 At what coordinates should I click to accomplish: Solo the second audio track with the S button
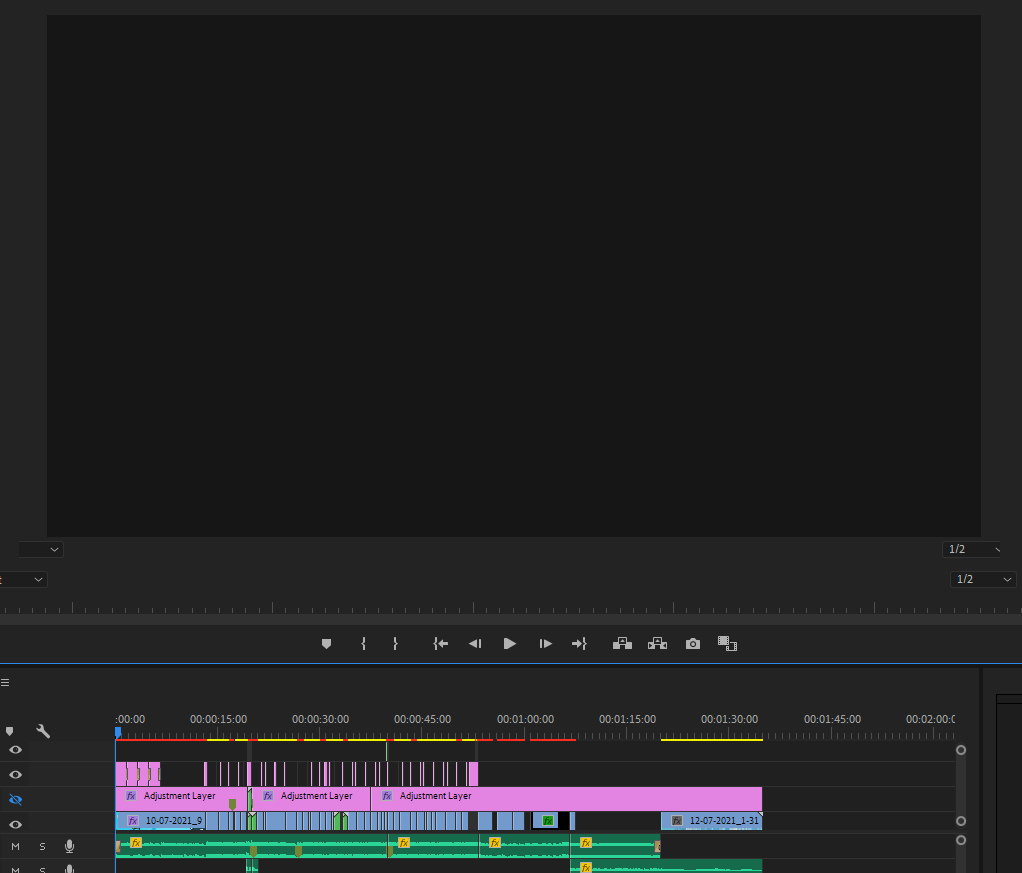41,869
